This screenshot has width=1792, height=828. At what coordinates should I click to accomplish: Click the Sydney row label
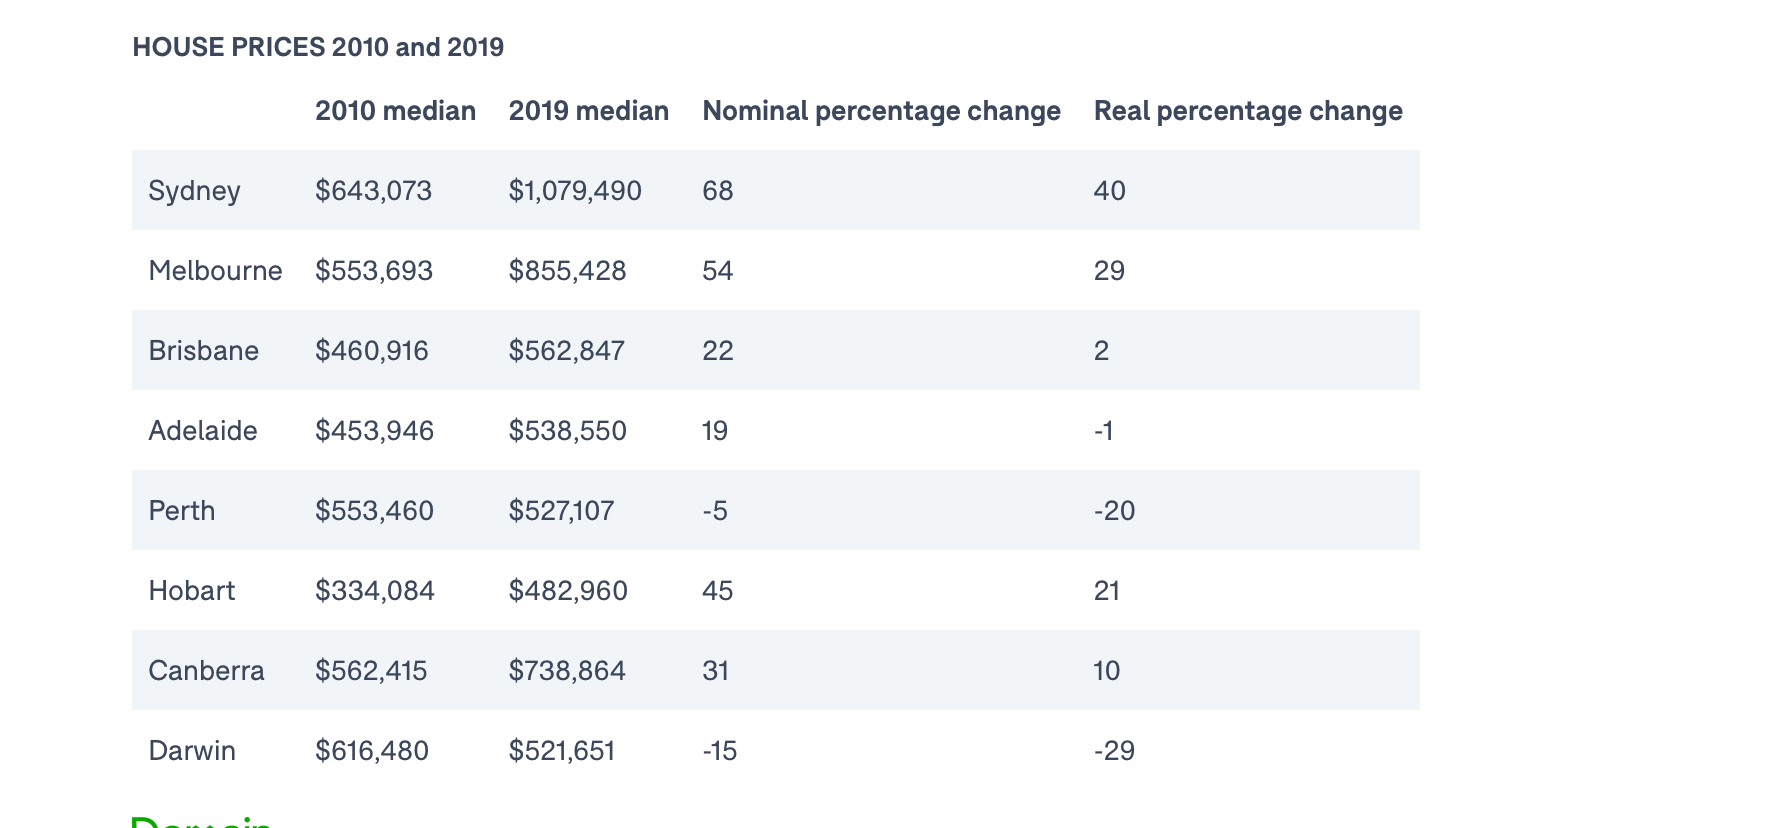point(194,190)
